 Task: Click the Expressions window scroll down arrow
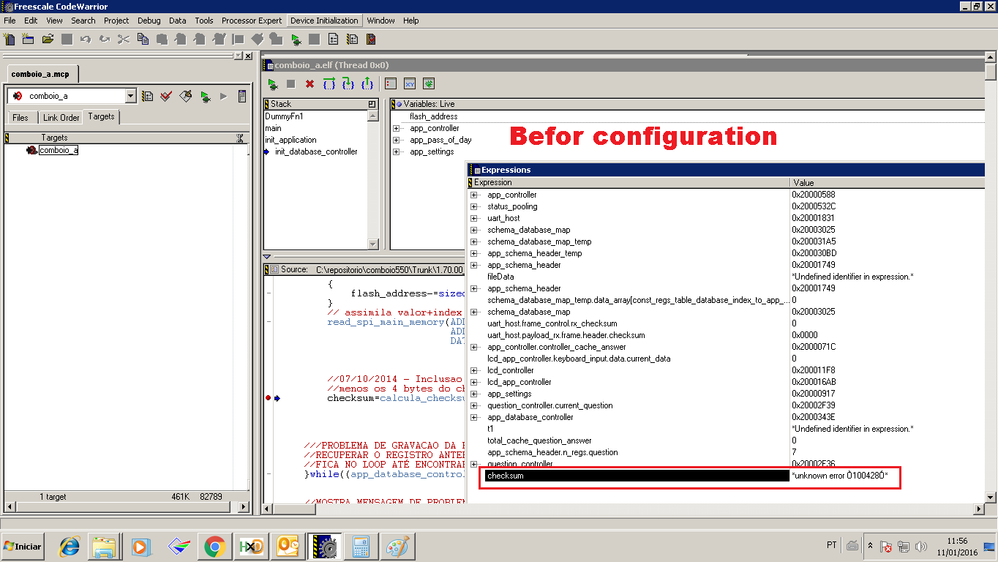[x=990, y=497]
